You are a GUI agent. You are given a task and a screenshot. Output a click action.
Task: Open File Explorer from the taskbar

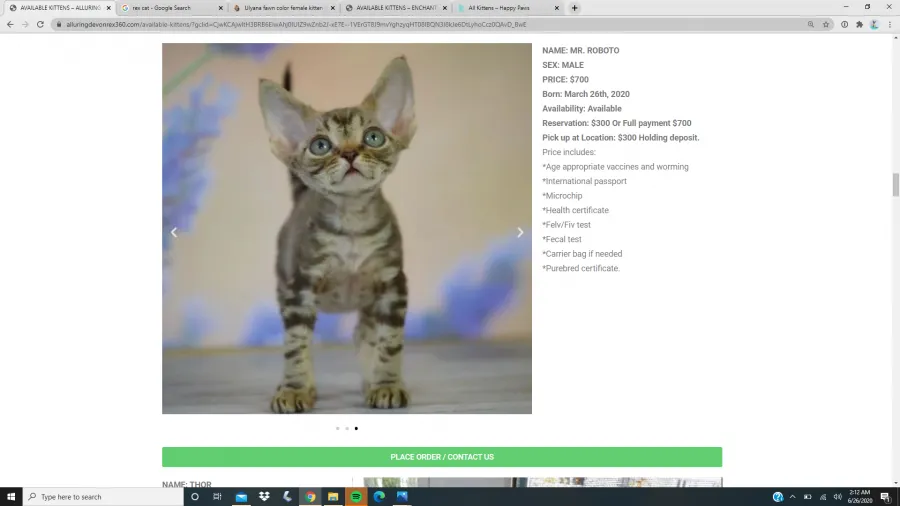pos(333,497)
